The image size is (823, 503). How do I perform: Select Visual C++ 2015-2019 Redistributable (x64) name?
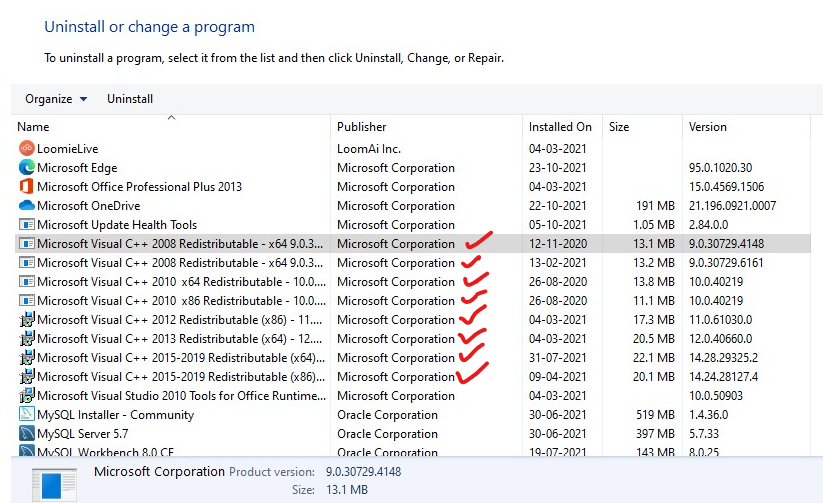coord(181,358)
